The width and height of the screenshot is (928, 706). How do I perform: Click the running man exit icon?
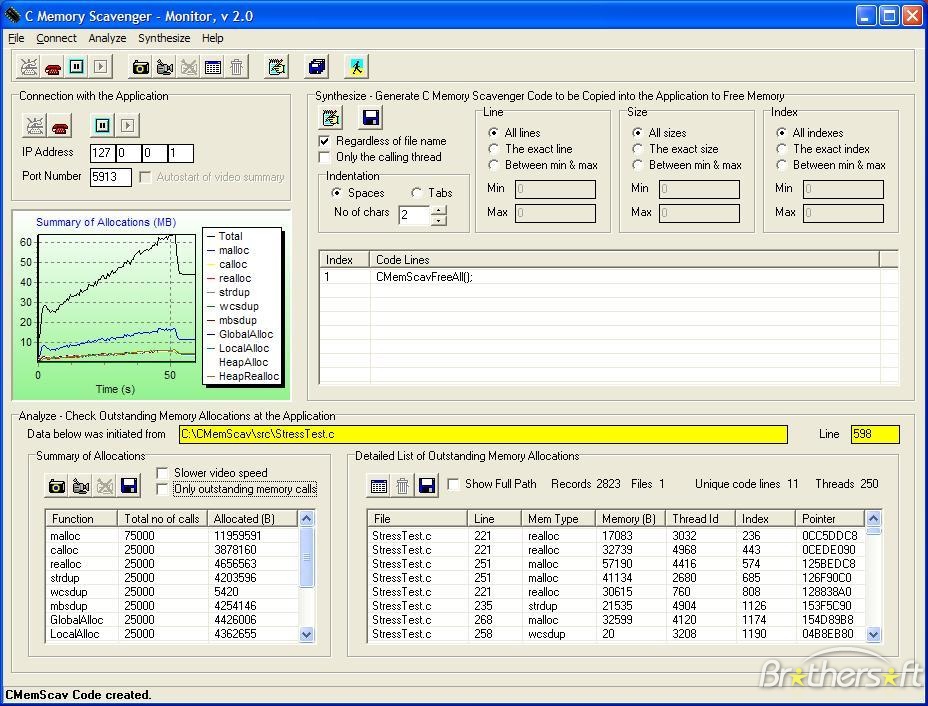356,67
